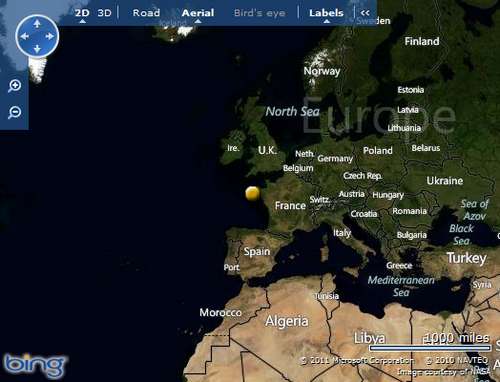Image resolution: width=500 pixels, height=382 pixels.
Task: Click the Black Sea label
Action: (461, 235)
